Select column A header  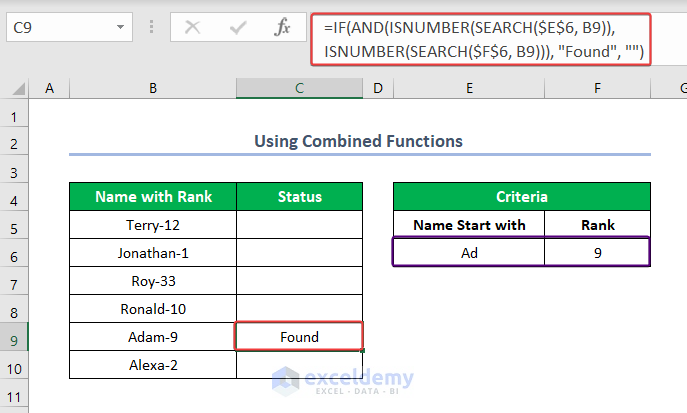(50, 88)
